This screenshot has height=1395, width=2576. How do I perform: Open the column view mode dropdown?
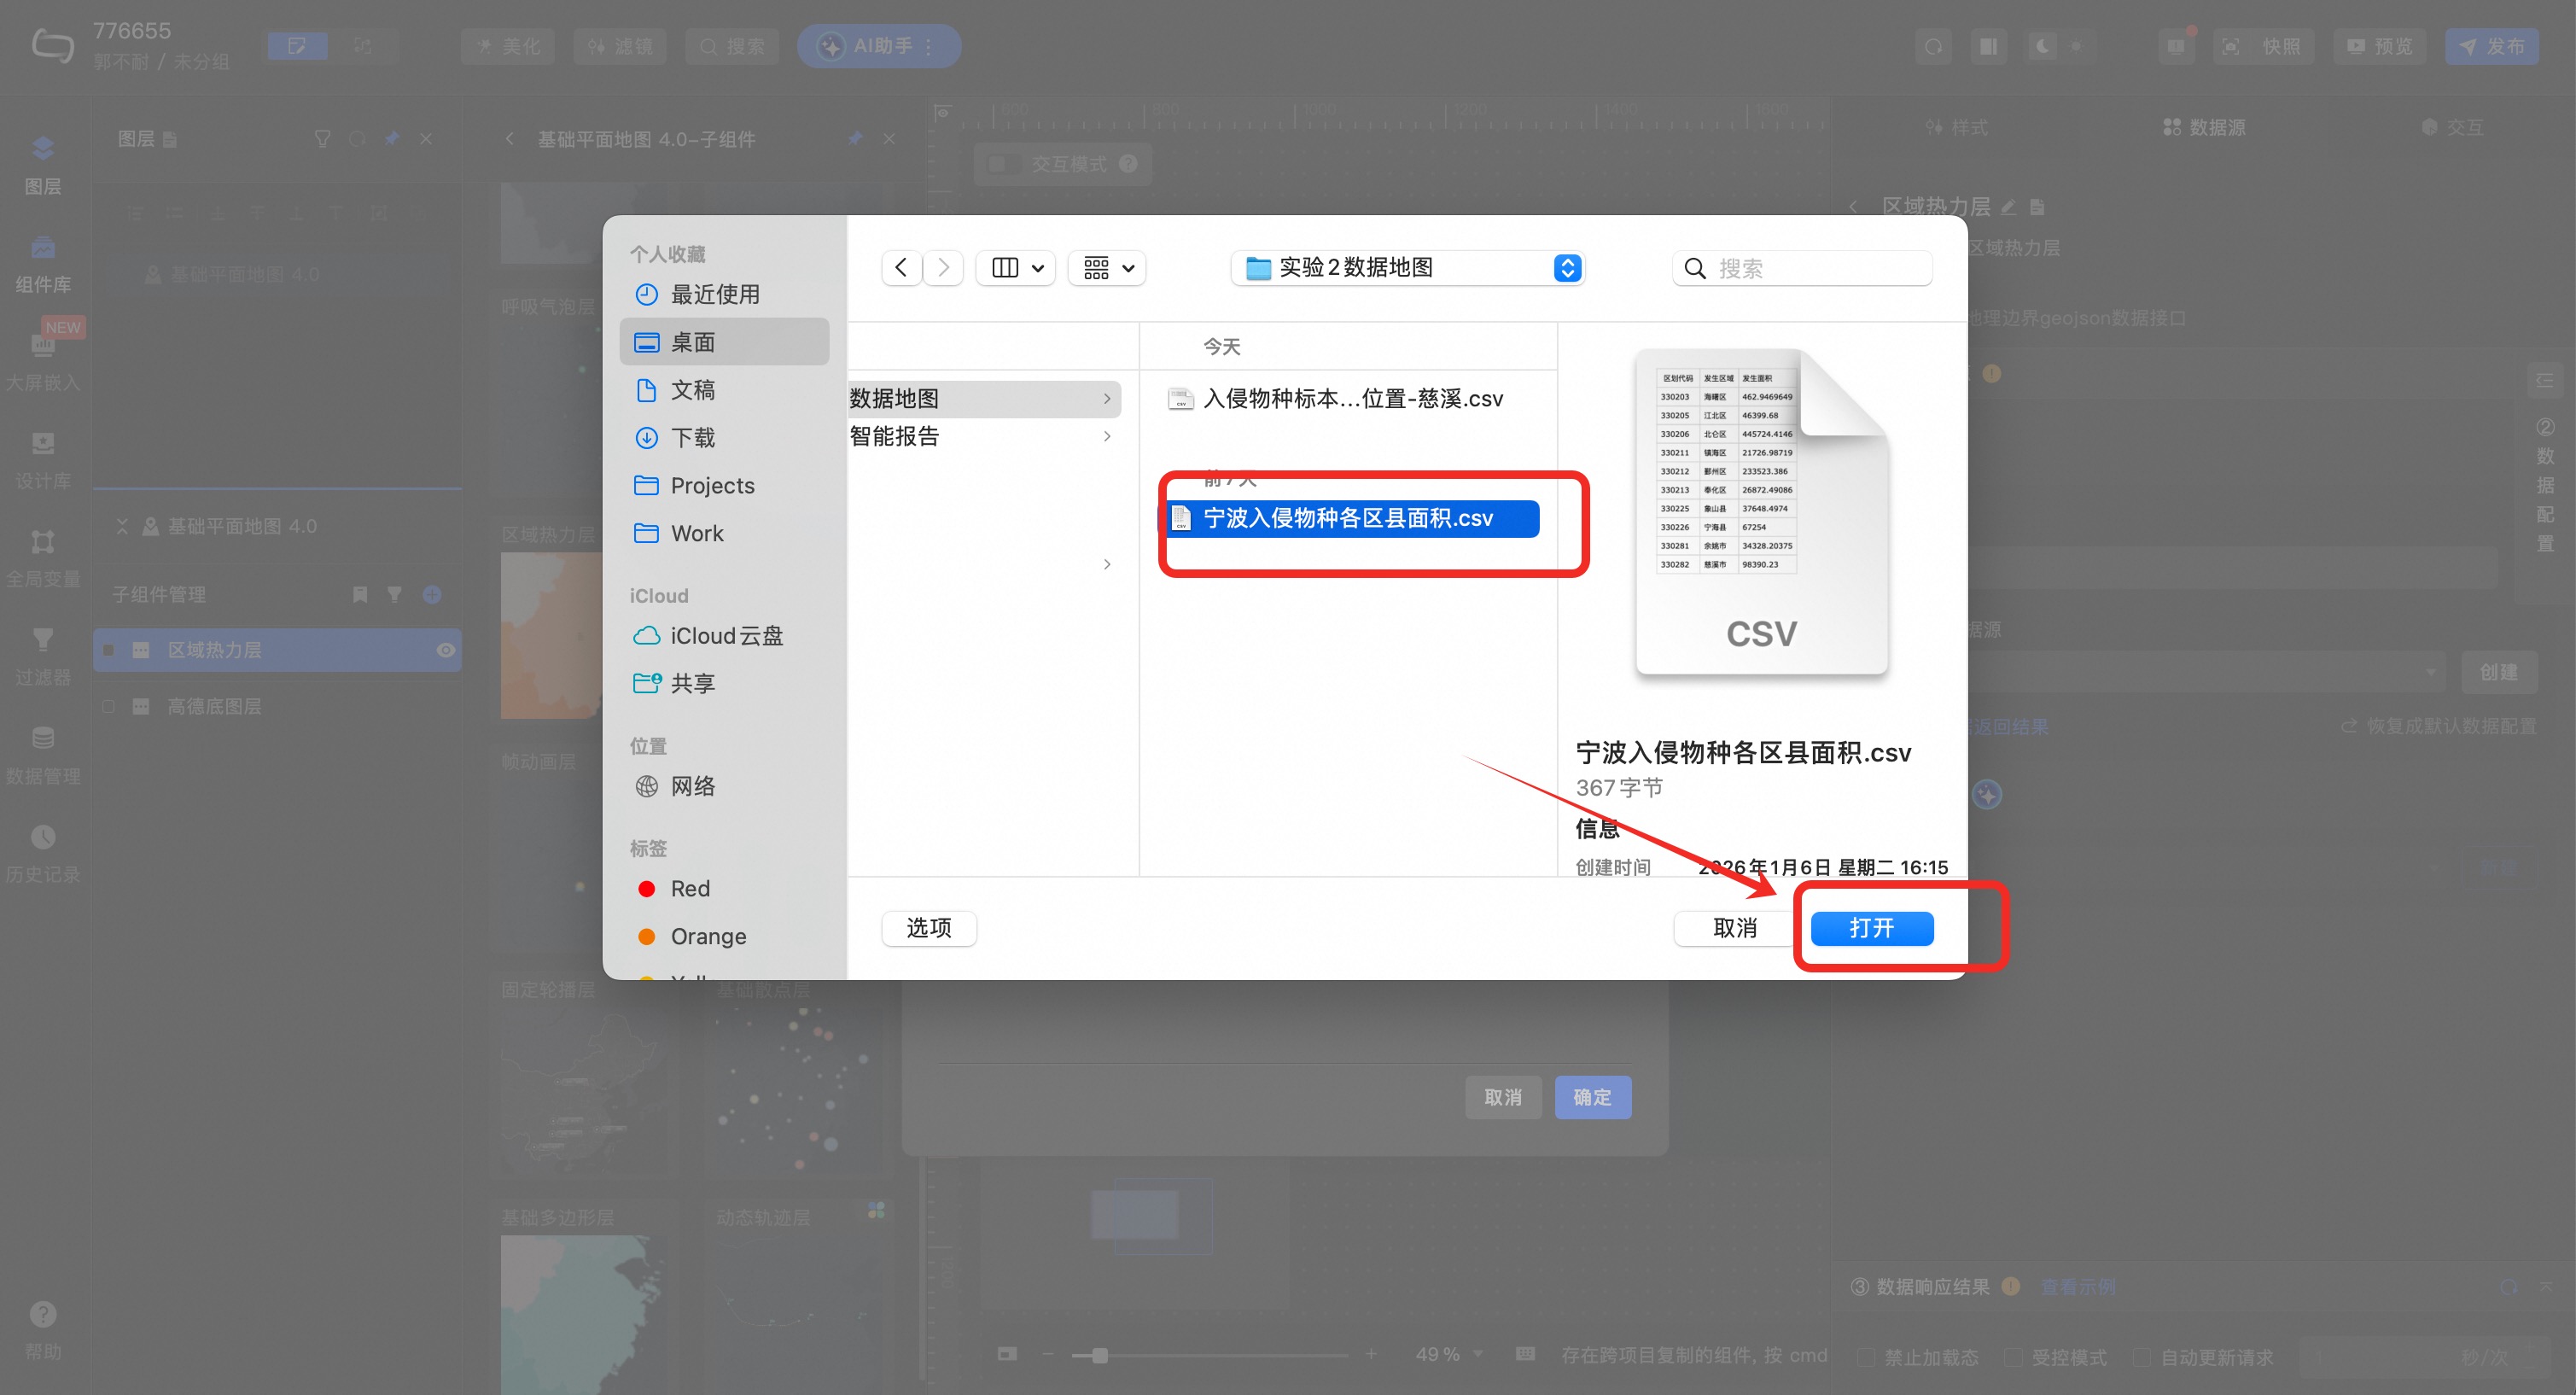[x=1017, y=268]
